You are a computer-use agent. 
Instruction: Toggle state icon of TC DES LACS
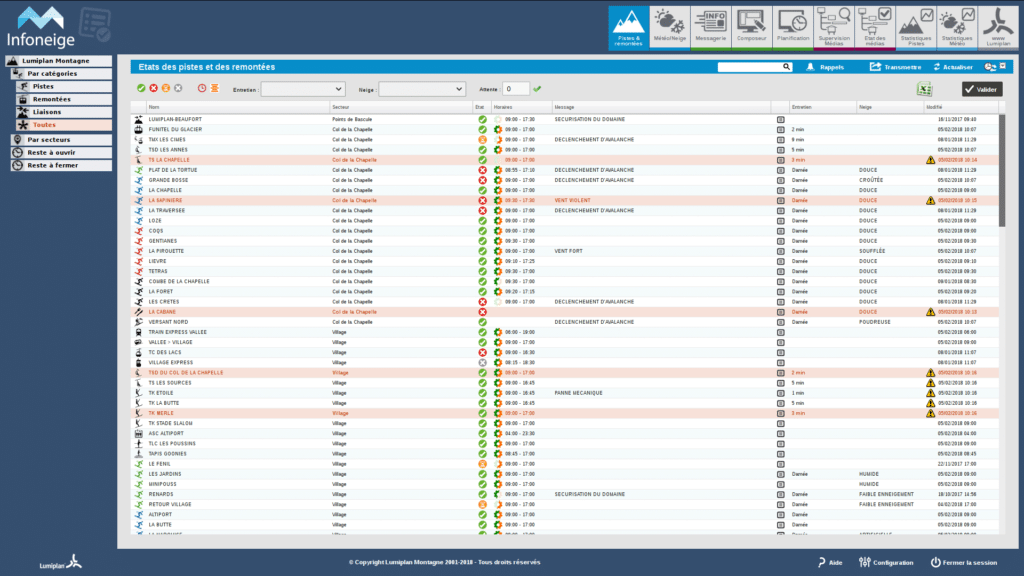(x=483, y=353)
